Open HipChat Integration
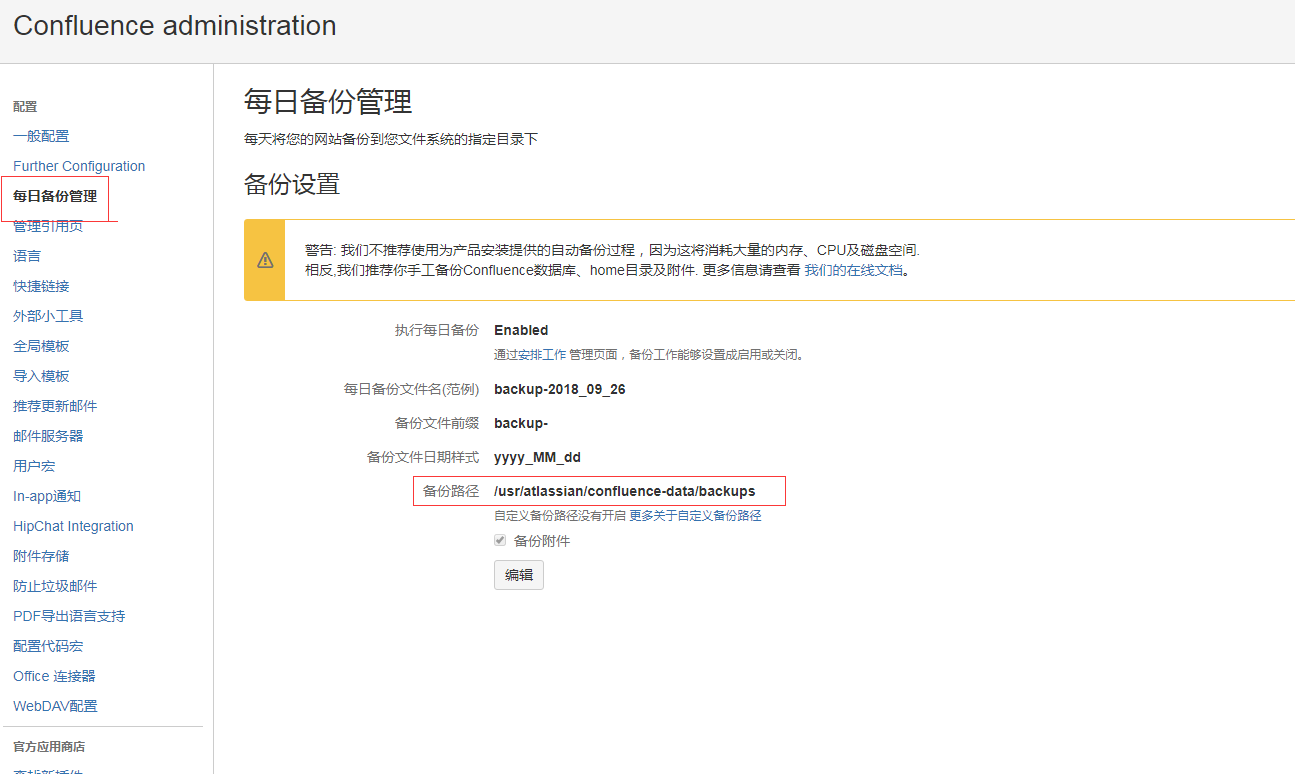Image resolution: width=1295 pixels, height=774 pixels. pyautogui.click(x=73, y=526)
